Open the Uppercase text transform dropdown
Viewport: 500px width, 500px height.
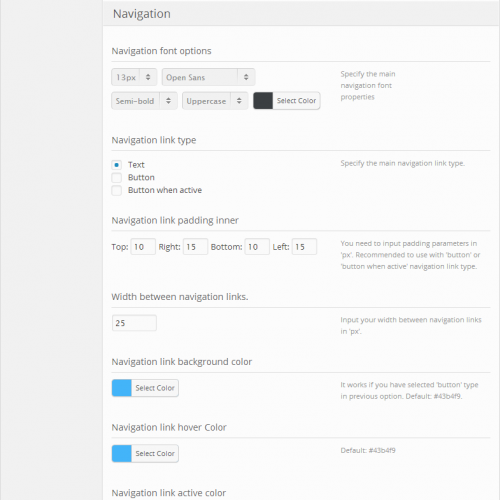[215, 101]
